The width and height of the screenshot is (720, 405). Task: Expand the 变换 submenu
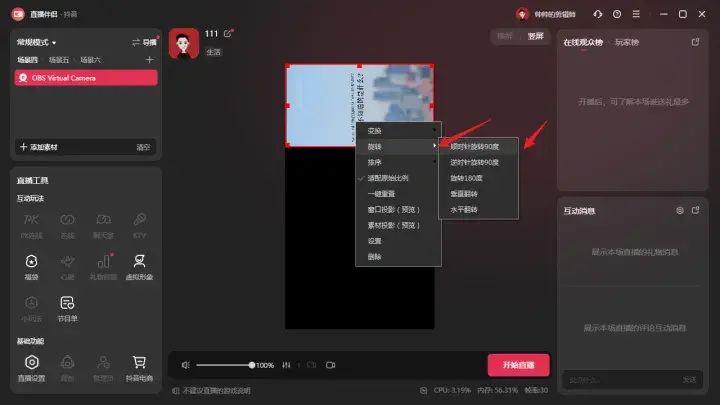[399, 131]
